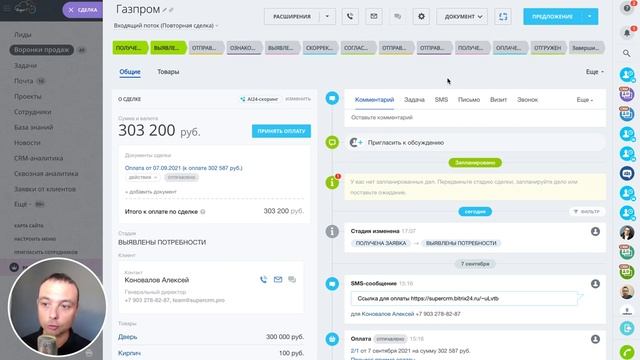Screen dimensions: 640x360
Task: Click the Оставьте комментарий input field
Action: click(x=475, y=118)
